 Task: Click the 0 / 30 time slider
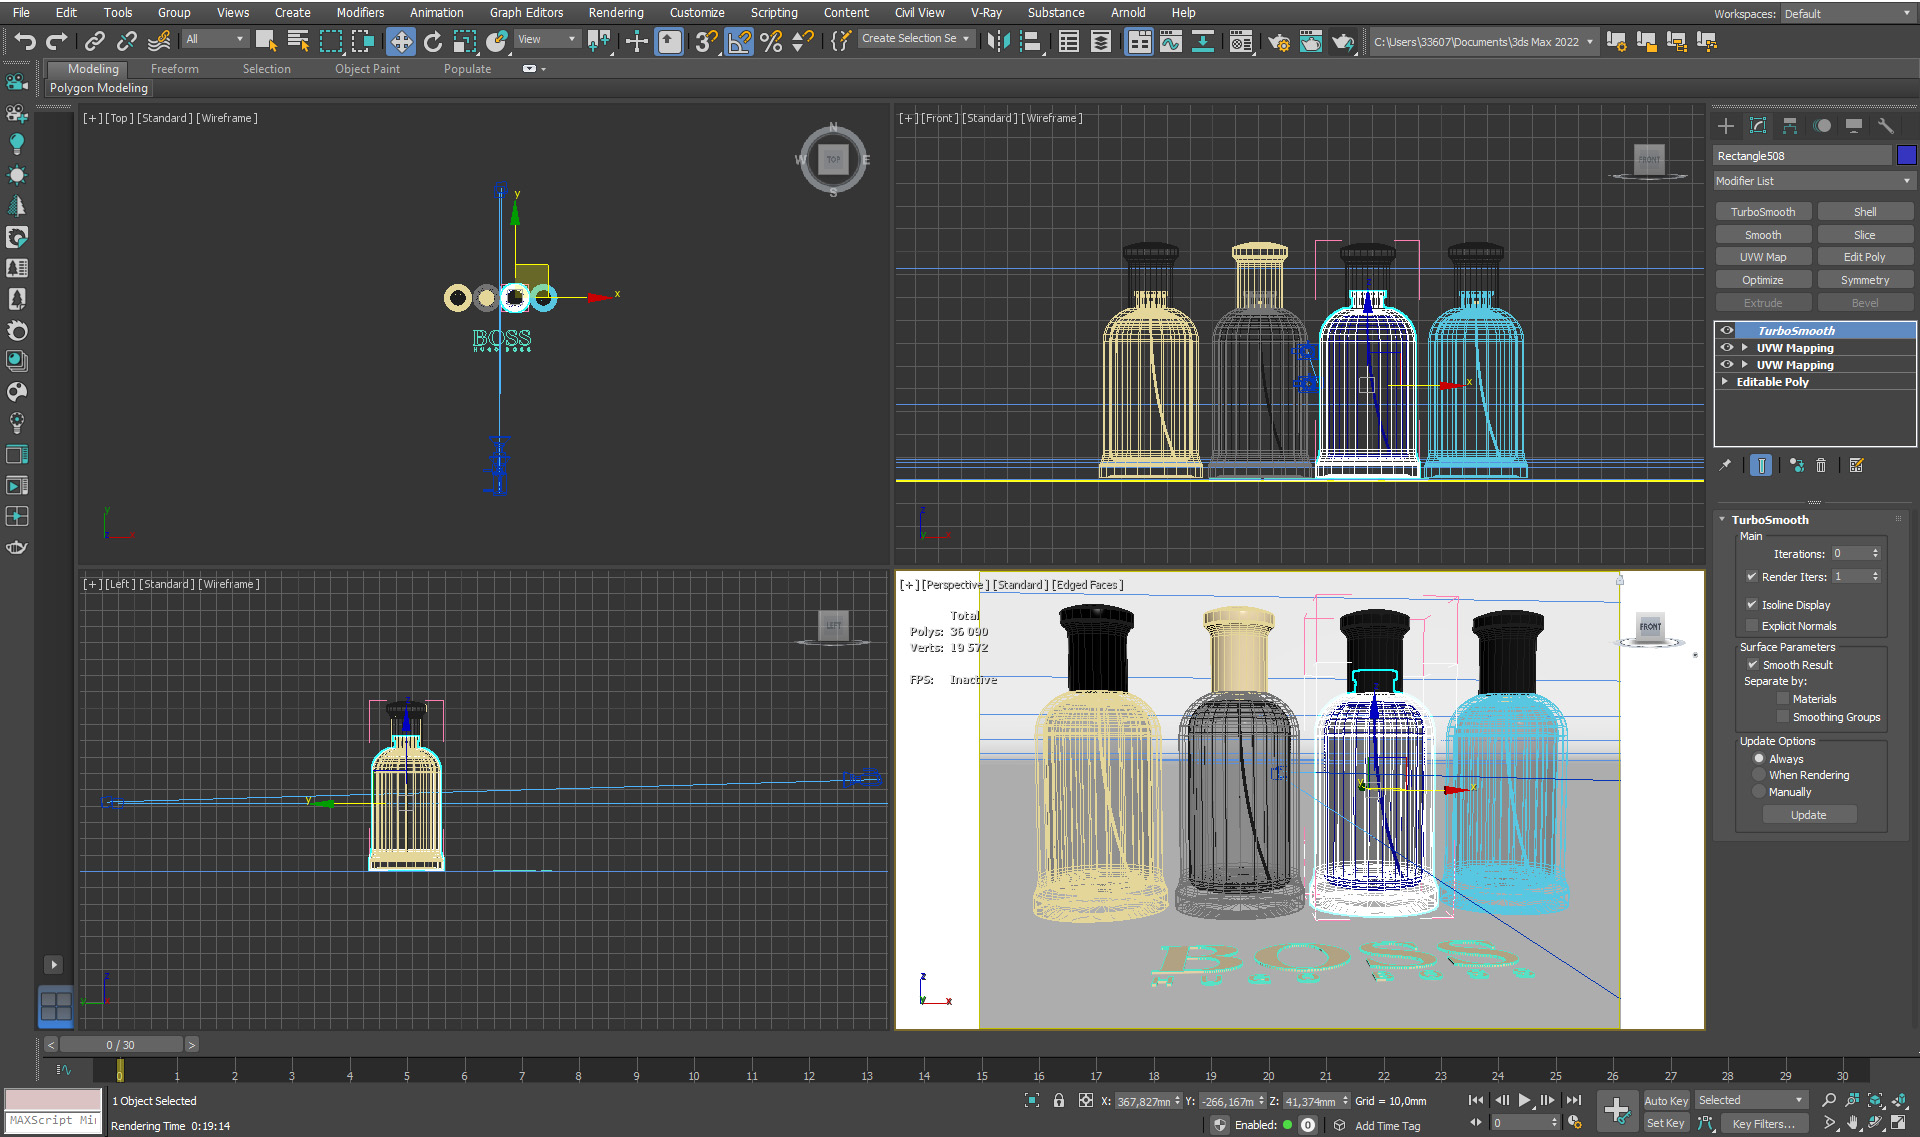121,1044
